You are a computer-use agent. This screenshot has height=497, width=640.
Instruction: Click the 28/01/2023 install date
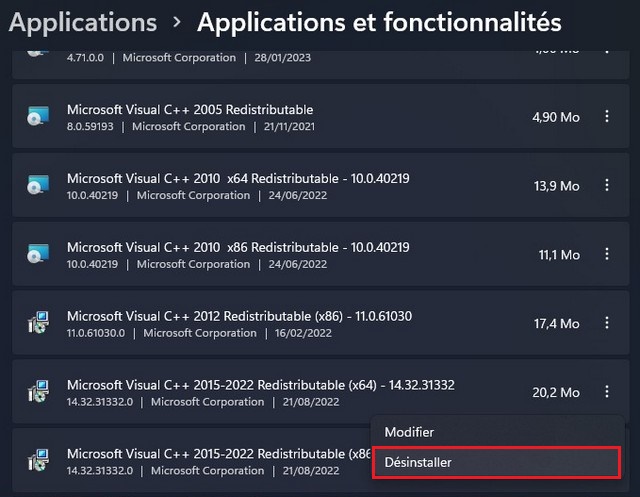282,58
